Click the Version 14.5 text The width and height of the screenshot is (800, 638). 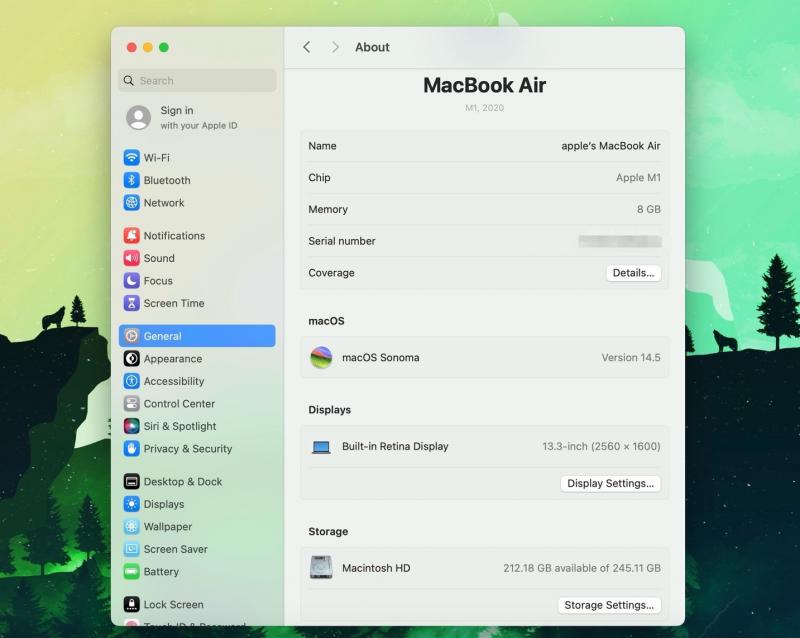(x=631, y=357)
